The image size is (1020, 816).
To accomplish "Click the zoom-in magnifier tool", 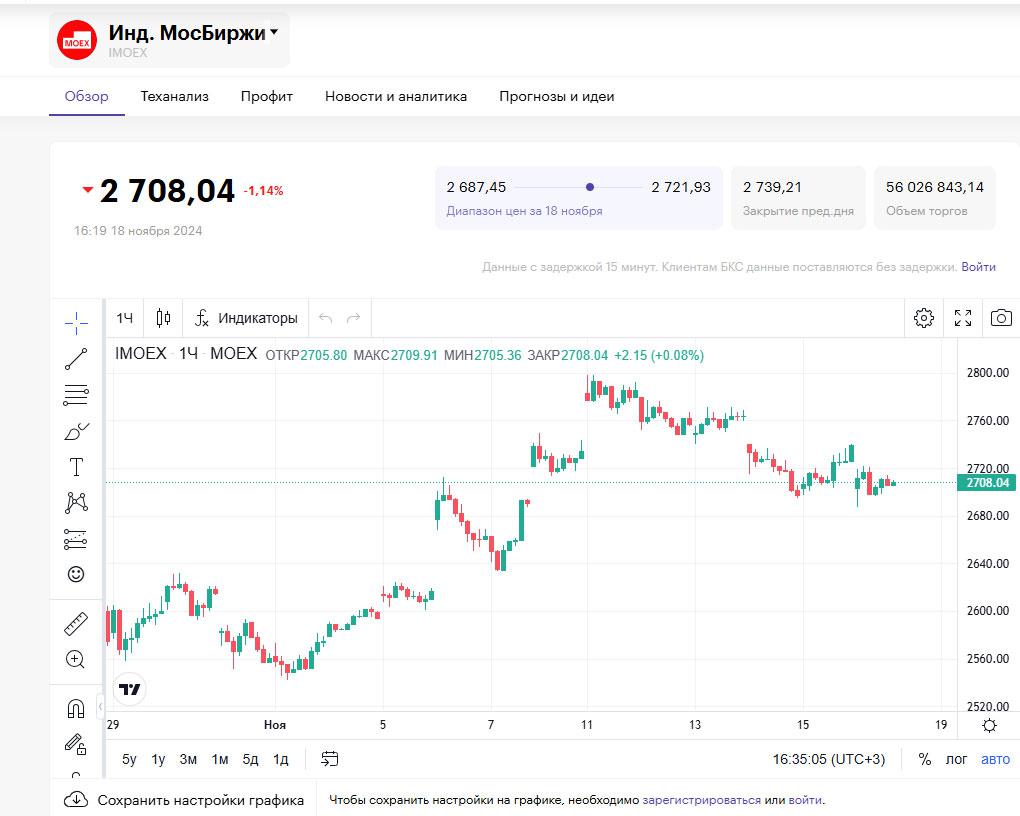I will coord(76,659).
